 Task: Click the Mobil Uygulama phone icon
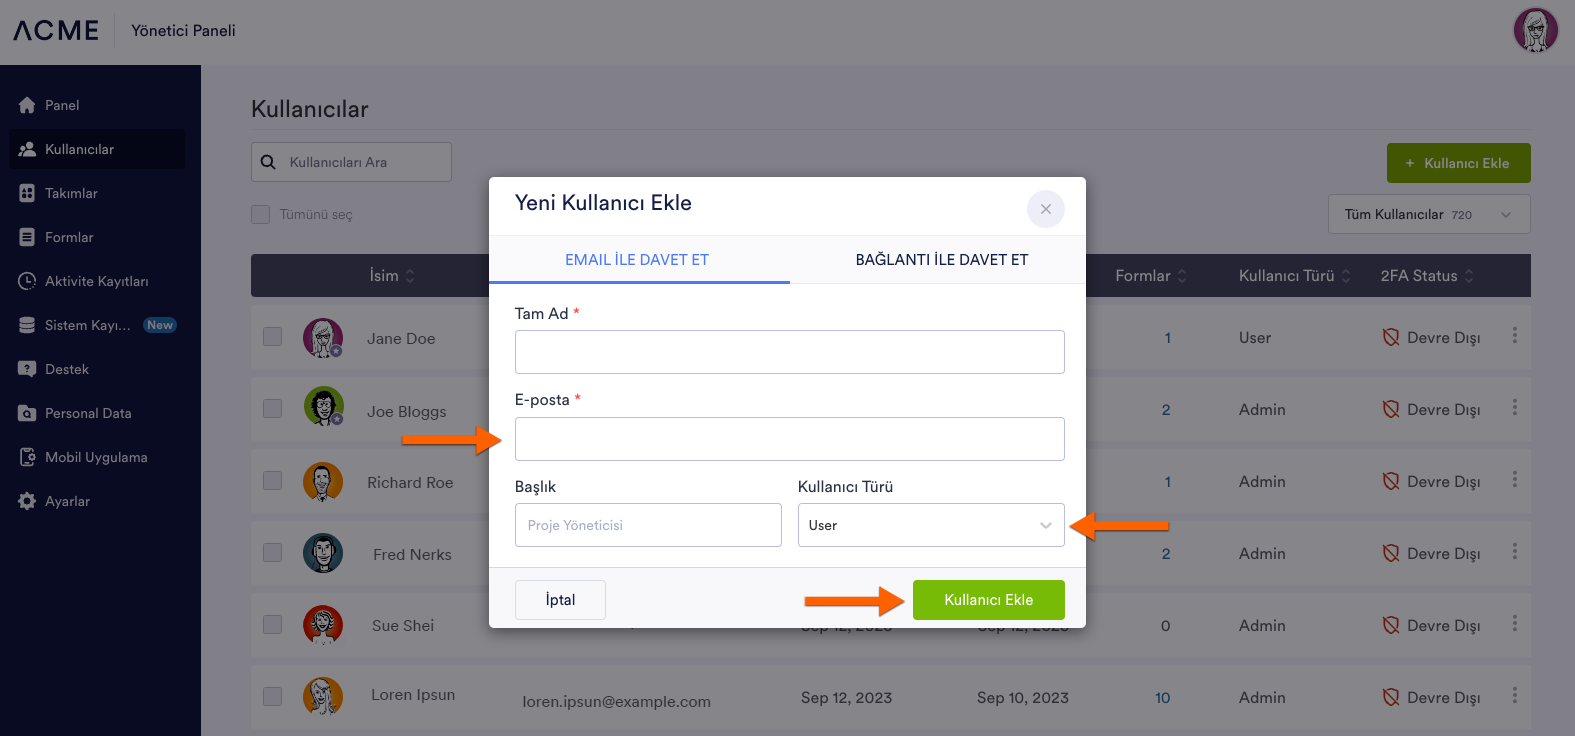[x=27, y=457]
